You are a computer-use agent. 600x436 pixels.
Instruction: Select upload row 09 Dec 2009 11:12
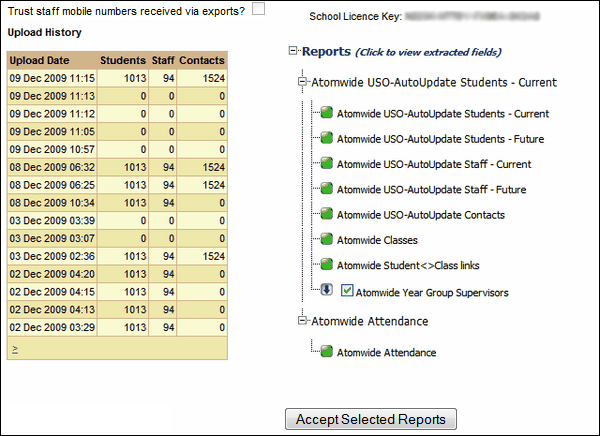point(117,114)
